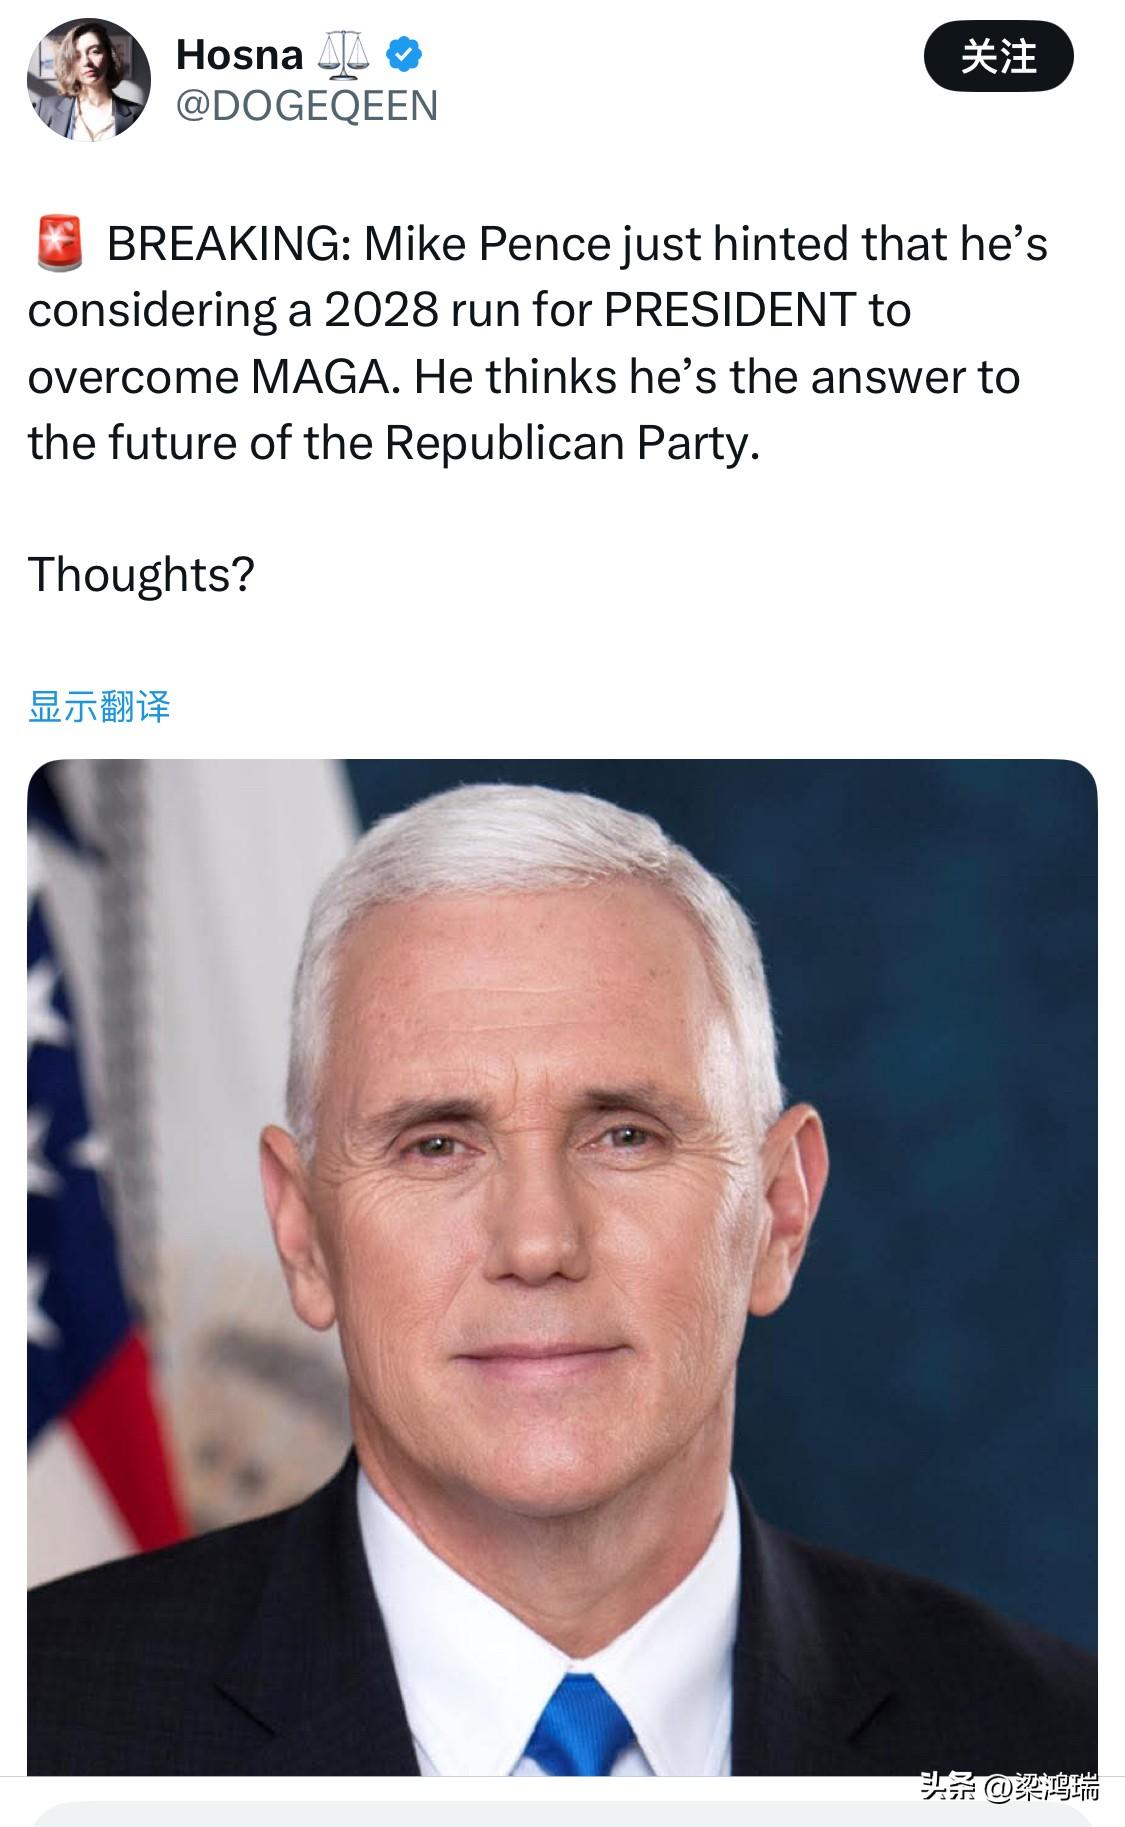The width and height of the screenshot is (1125, 1827).
Task: Tap the Hosna display name
Action: tap(239, 55)
